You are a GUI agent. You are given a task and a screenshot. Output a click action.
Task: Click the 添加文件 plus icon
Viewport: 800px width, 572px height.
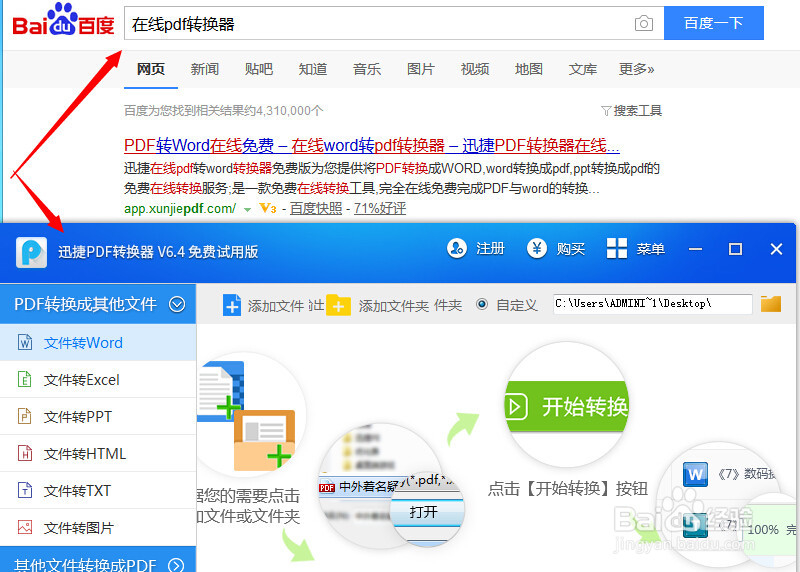[x=232, y=305]
